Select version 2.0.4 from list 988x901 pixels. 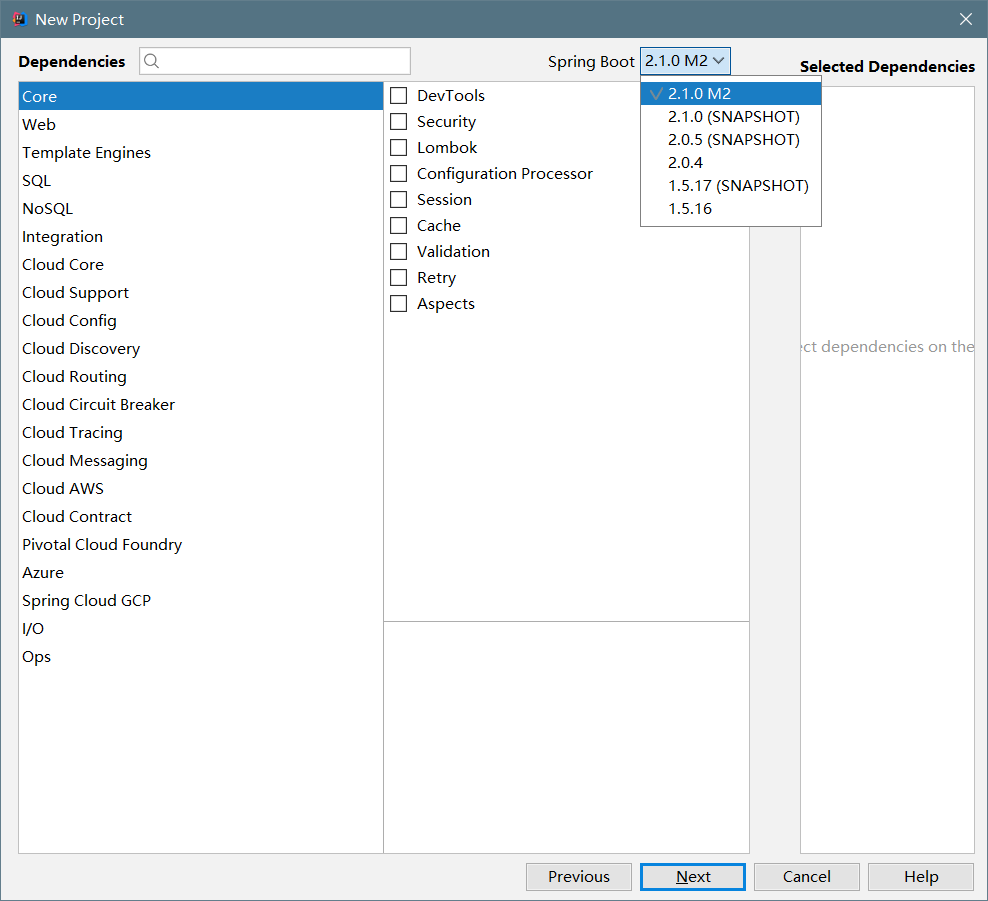coord(686,163)
